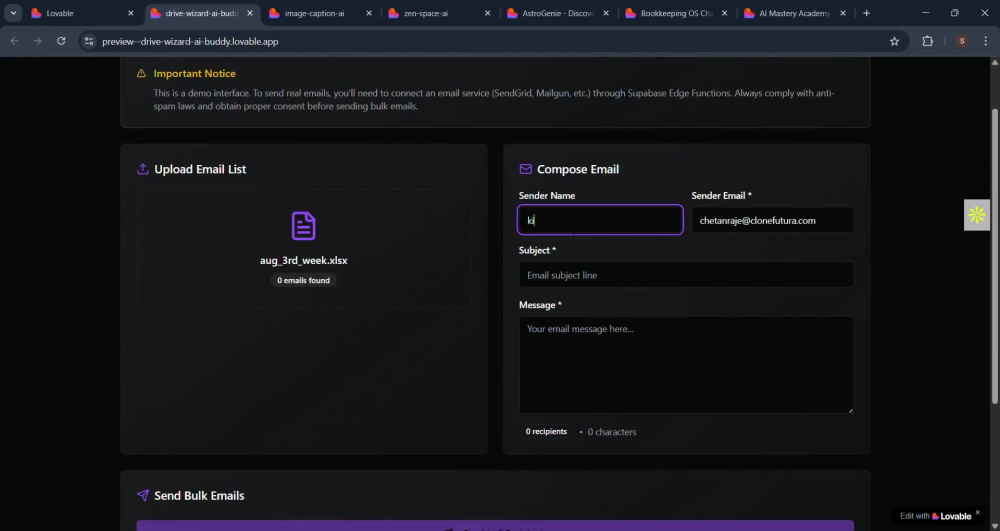The height and width of the screenshot is (531, 1000).
Task: Open the tab search dropdown arrow
Action: 13,13
